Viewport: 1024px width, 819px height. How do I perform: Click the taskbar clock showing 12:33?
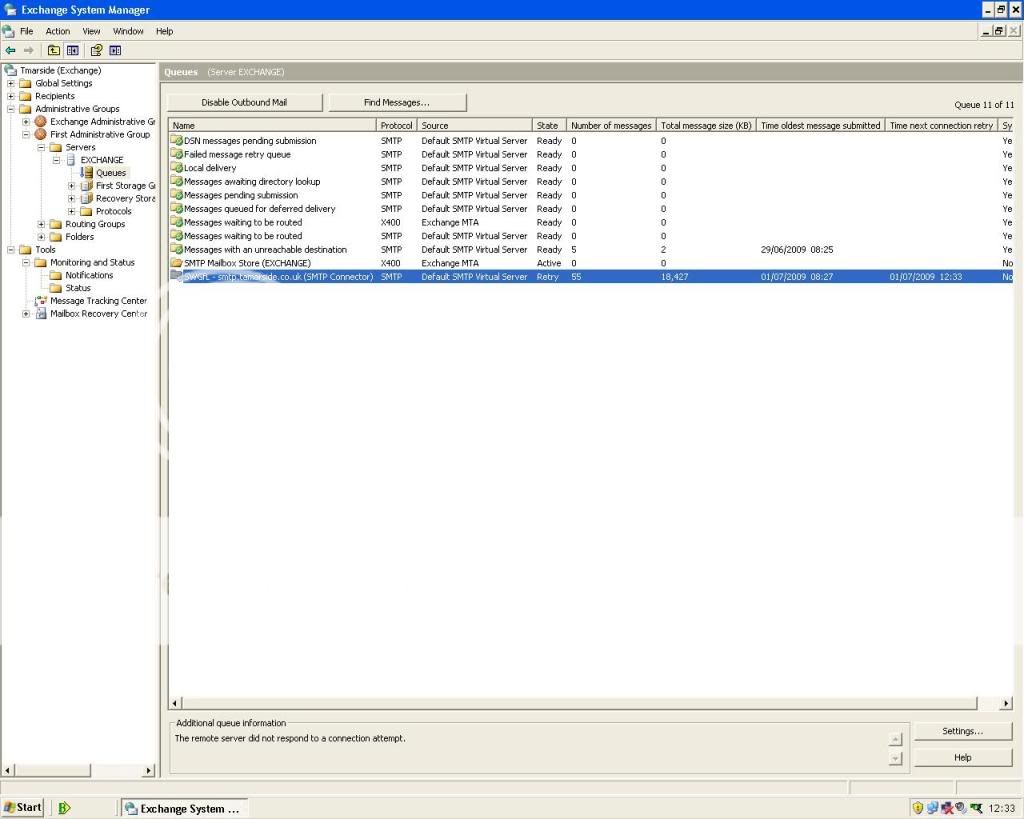1002,809
